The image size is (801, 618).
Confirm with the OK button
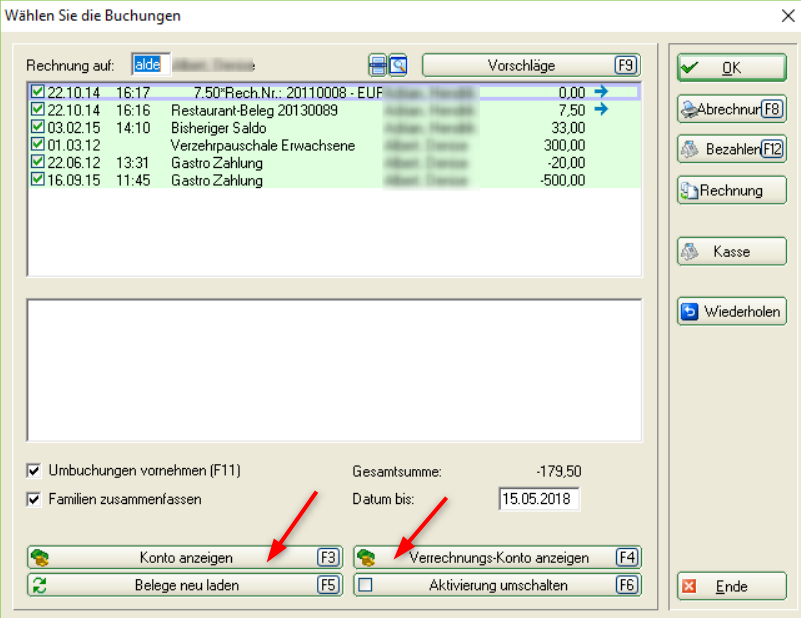[731, 67]
